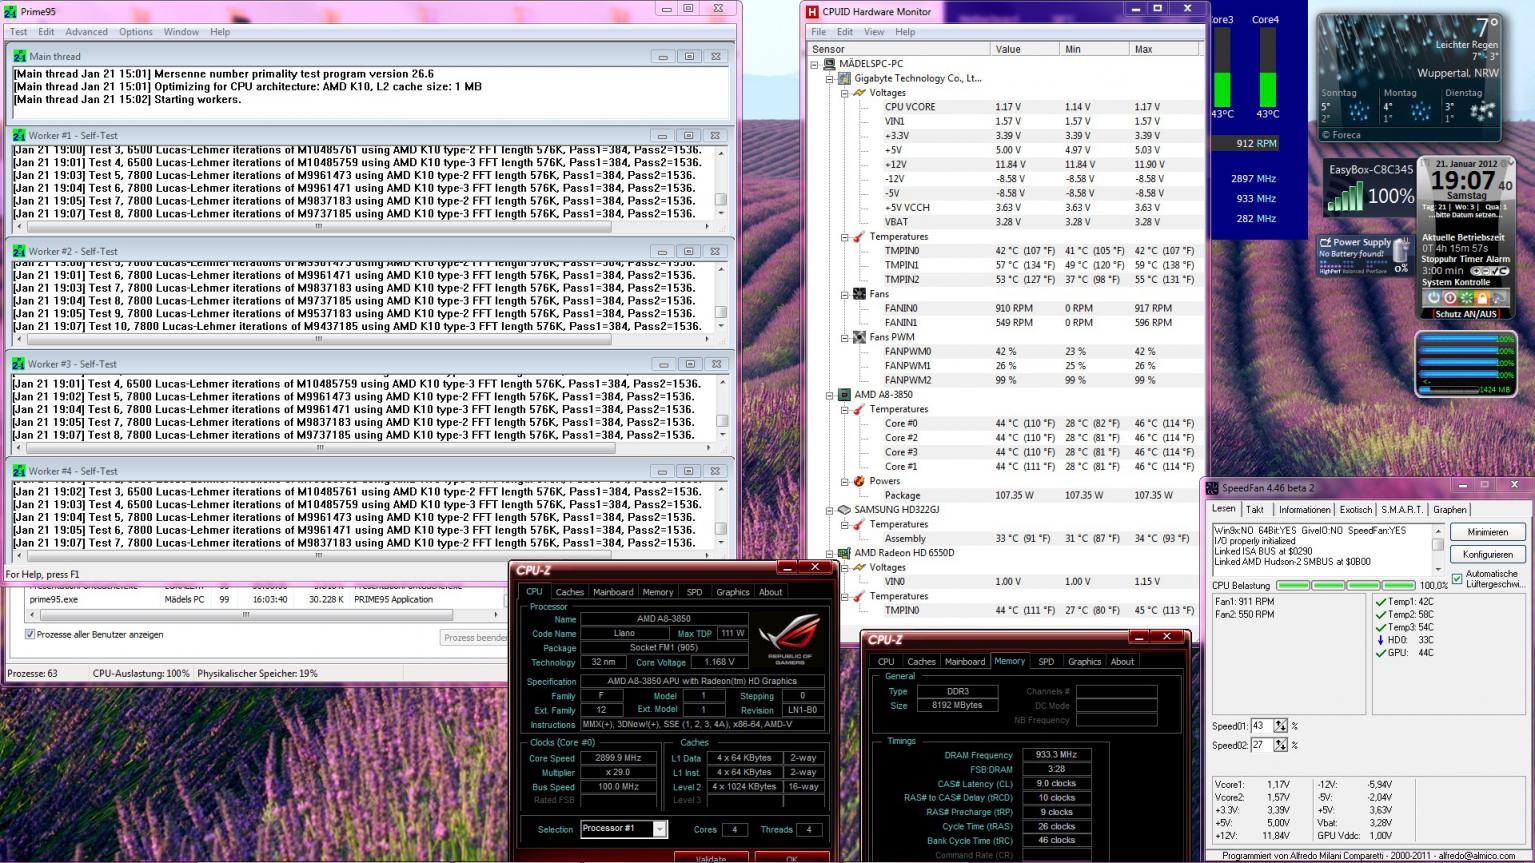Collapse the AMD Radeon HD 6550D node

(829, 553)
